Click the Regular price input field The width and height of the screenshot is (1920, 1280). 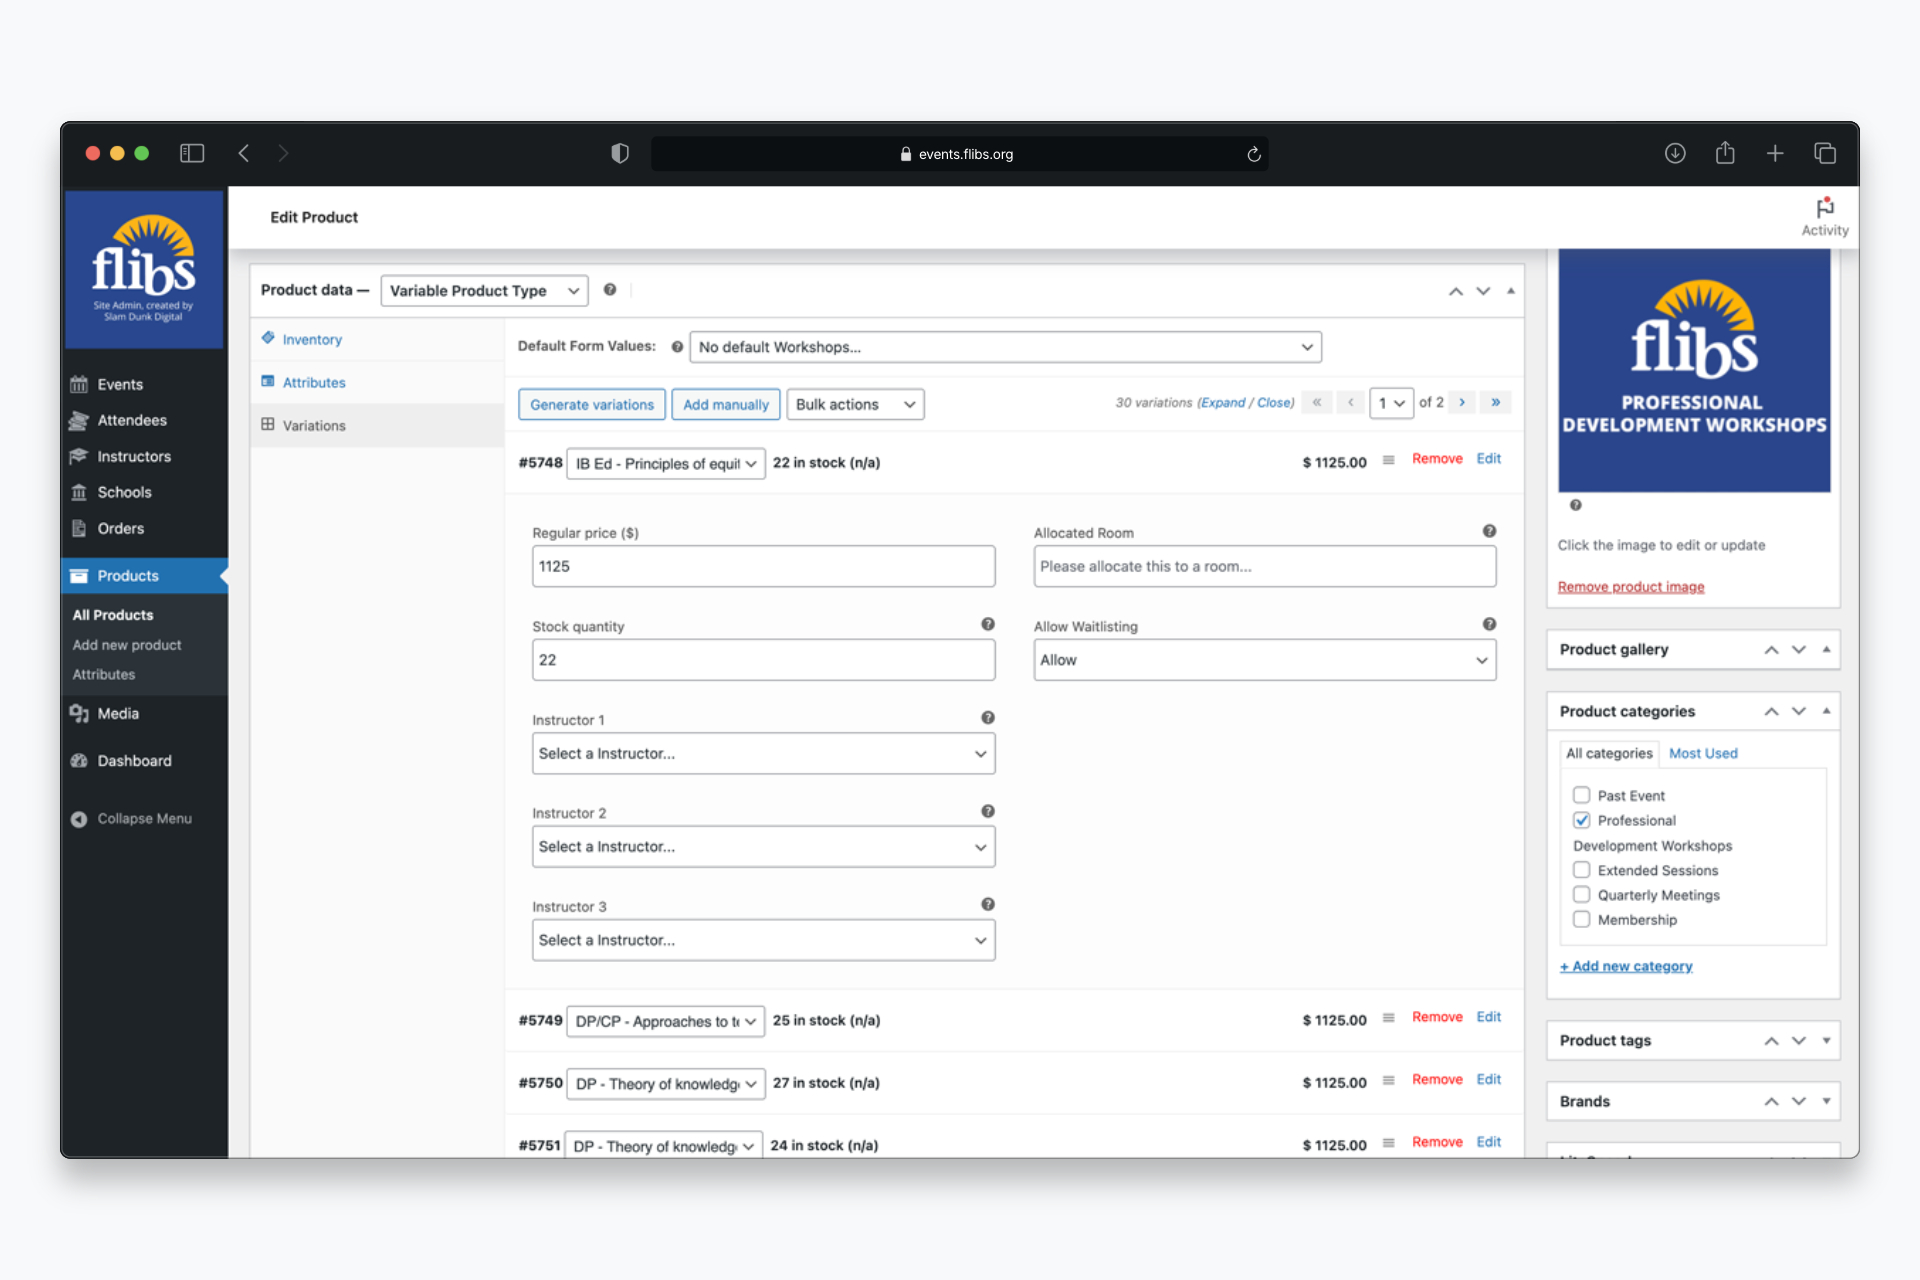pyautogui.click(x=763, y=566)
